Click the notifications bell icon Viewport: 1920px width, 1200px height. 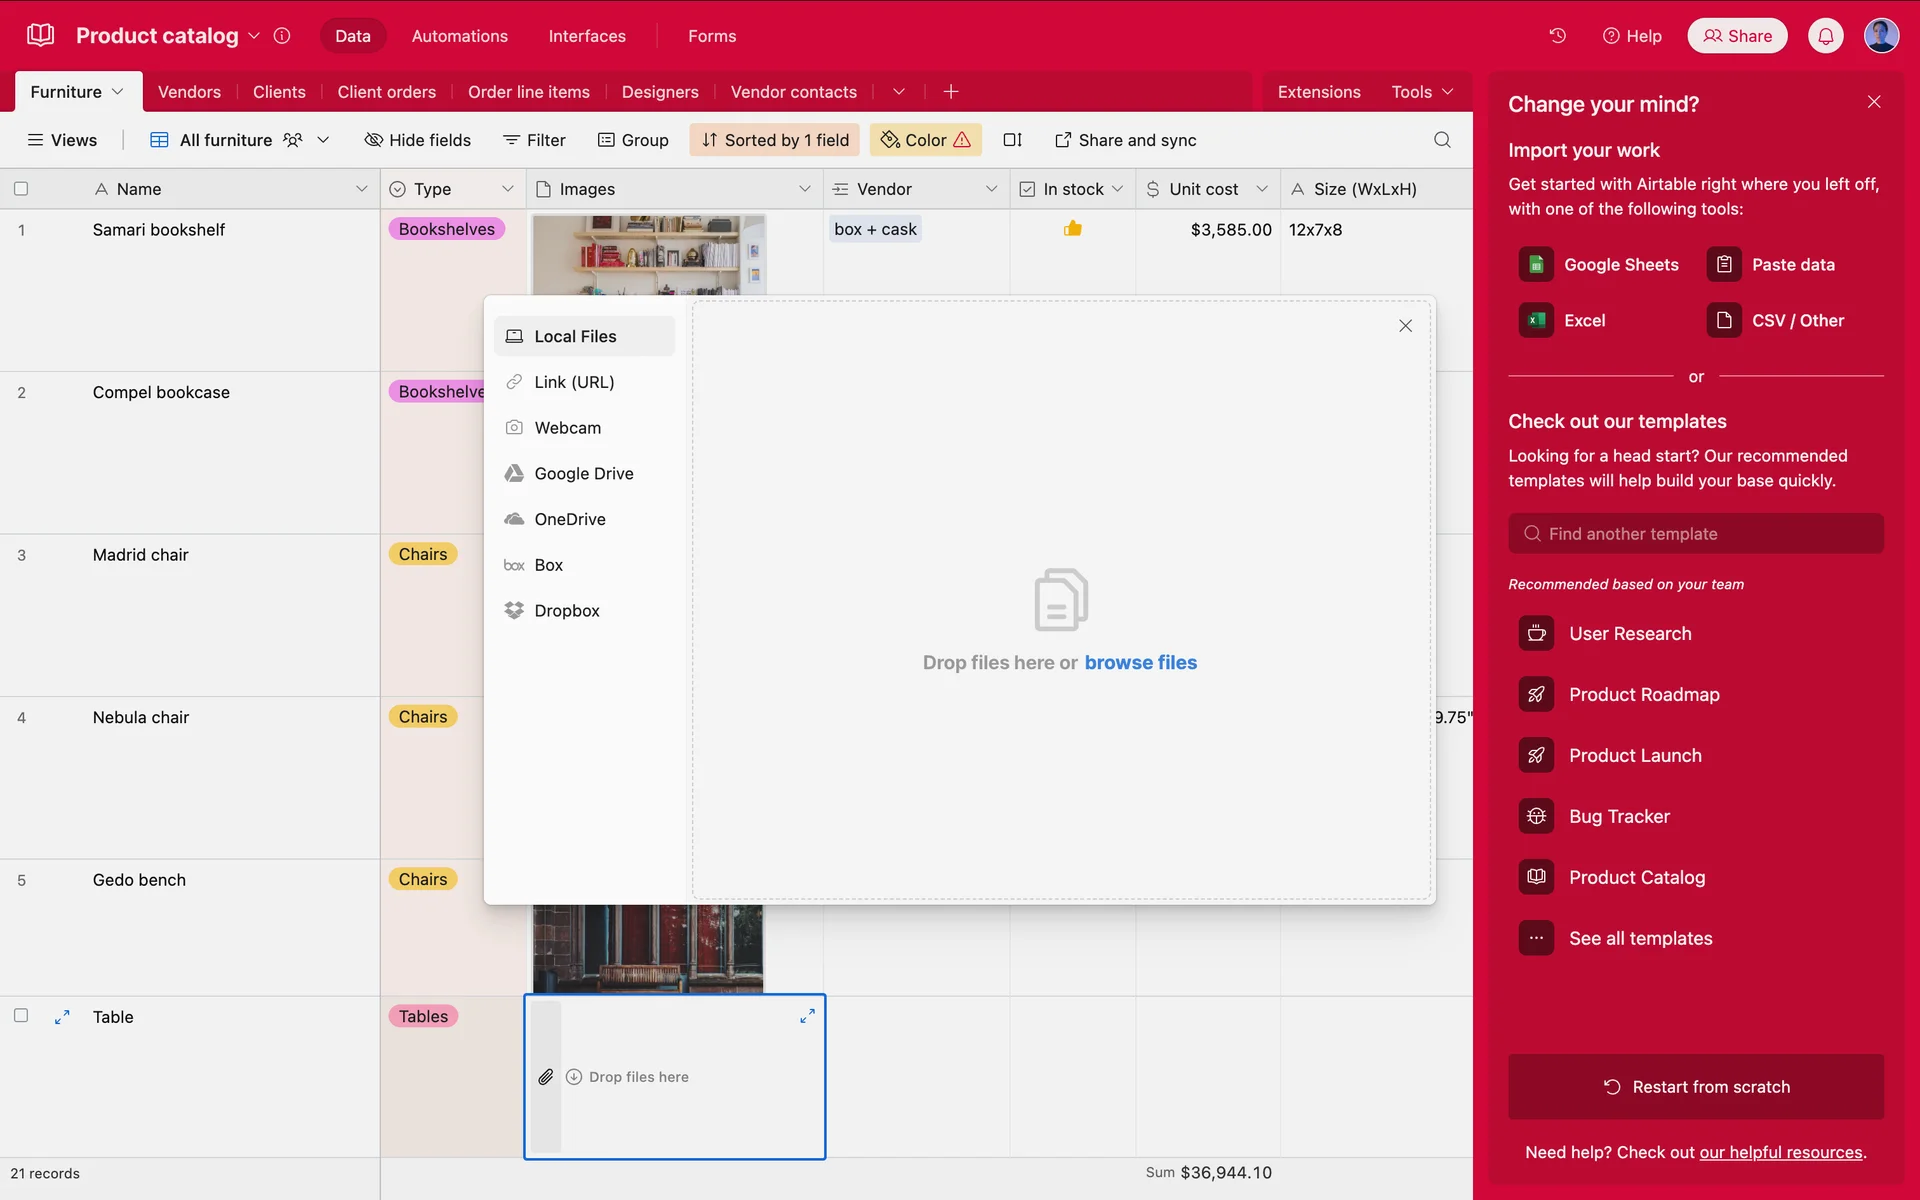1825,36
